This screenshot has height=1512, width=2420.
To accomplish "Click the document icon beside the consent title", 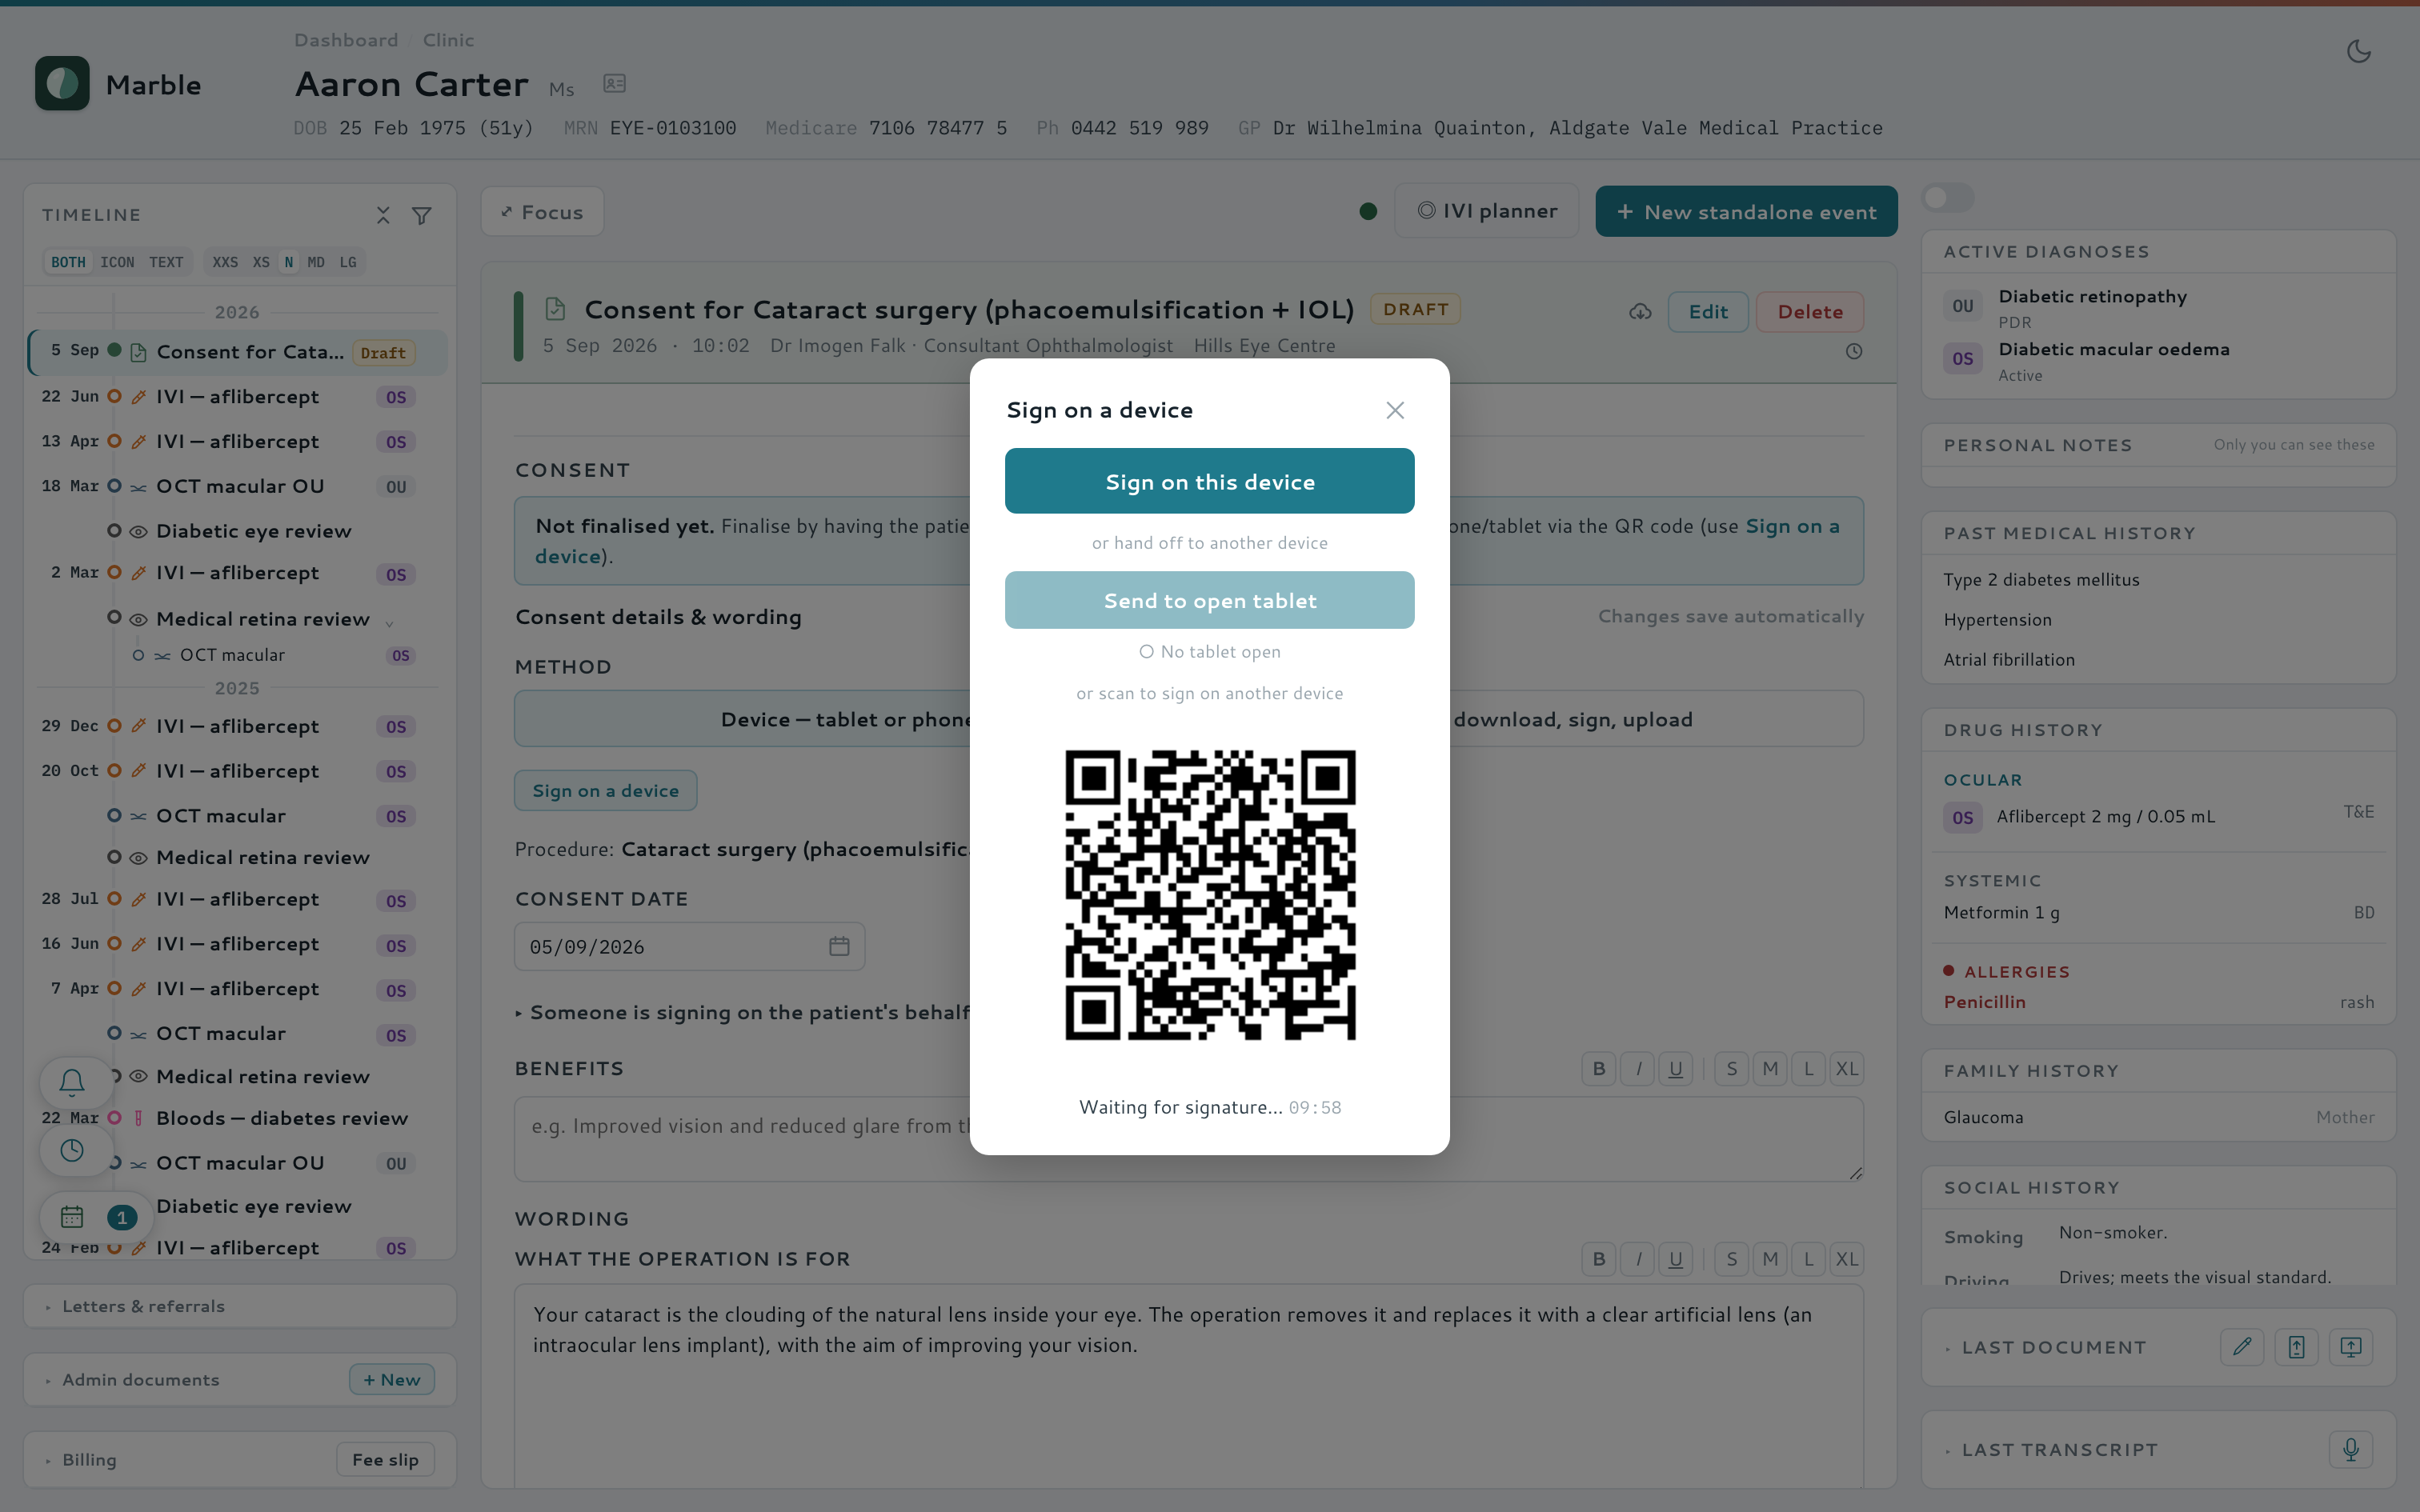I will pos(555,309).
